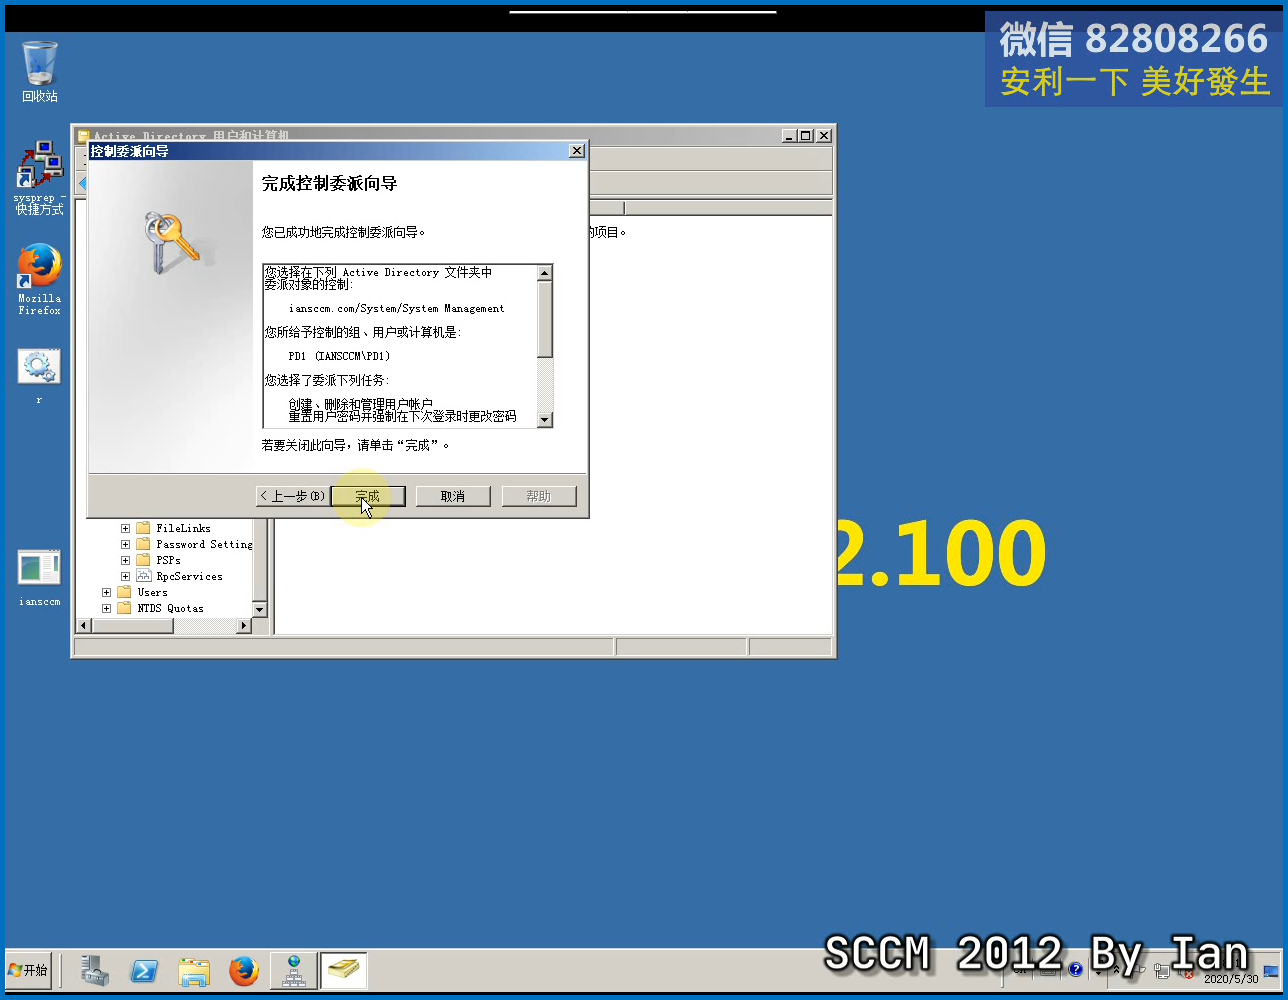Screen dimensions: 1288x1000
Task: Switch to the network console taskbar button
Action: 294,970
